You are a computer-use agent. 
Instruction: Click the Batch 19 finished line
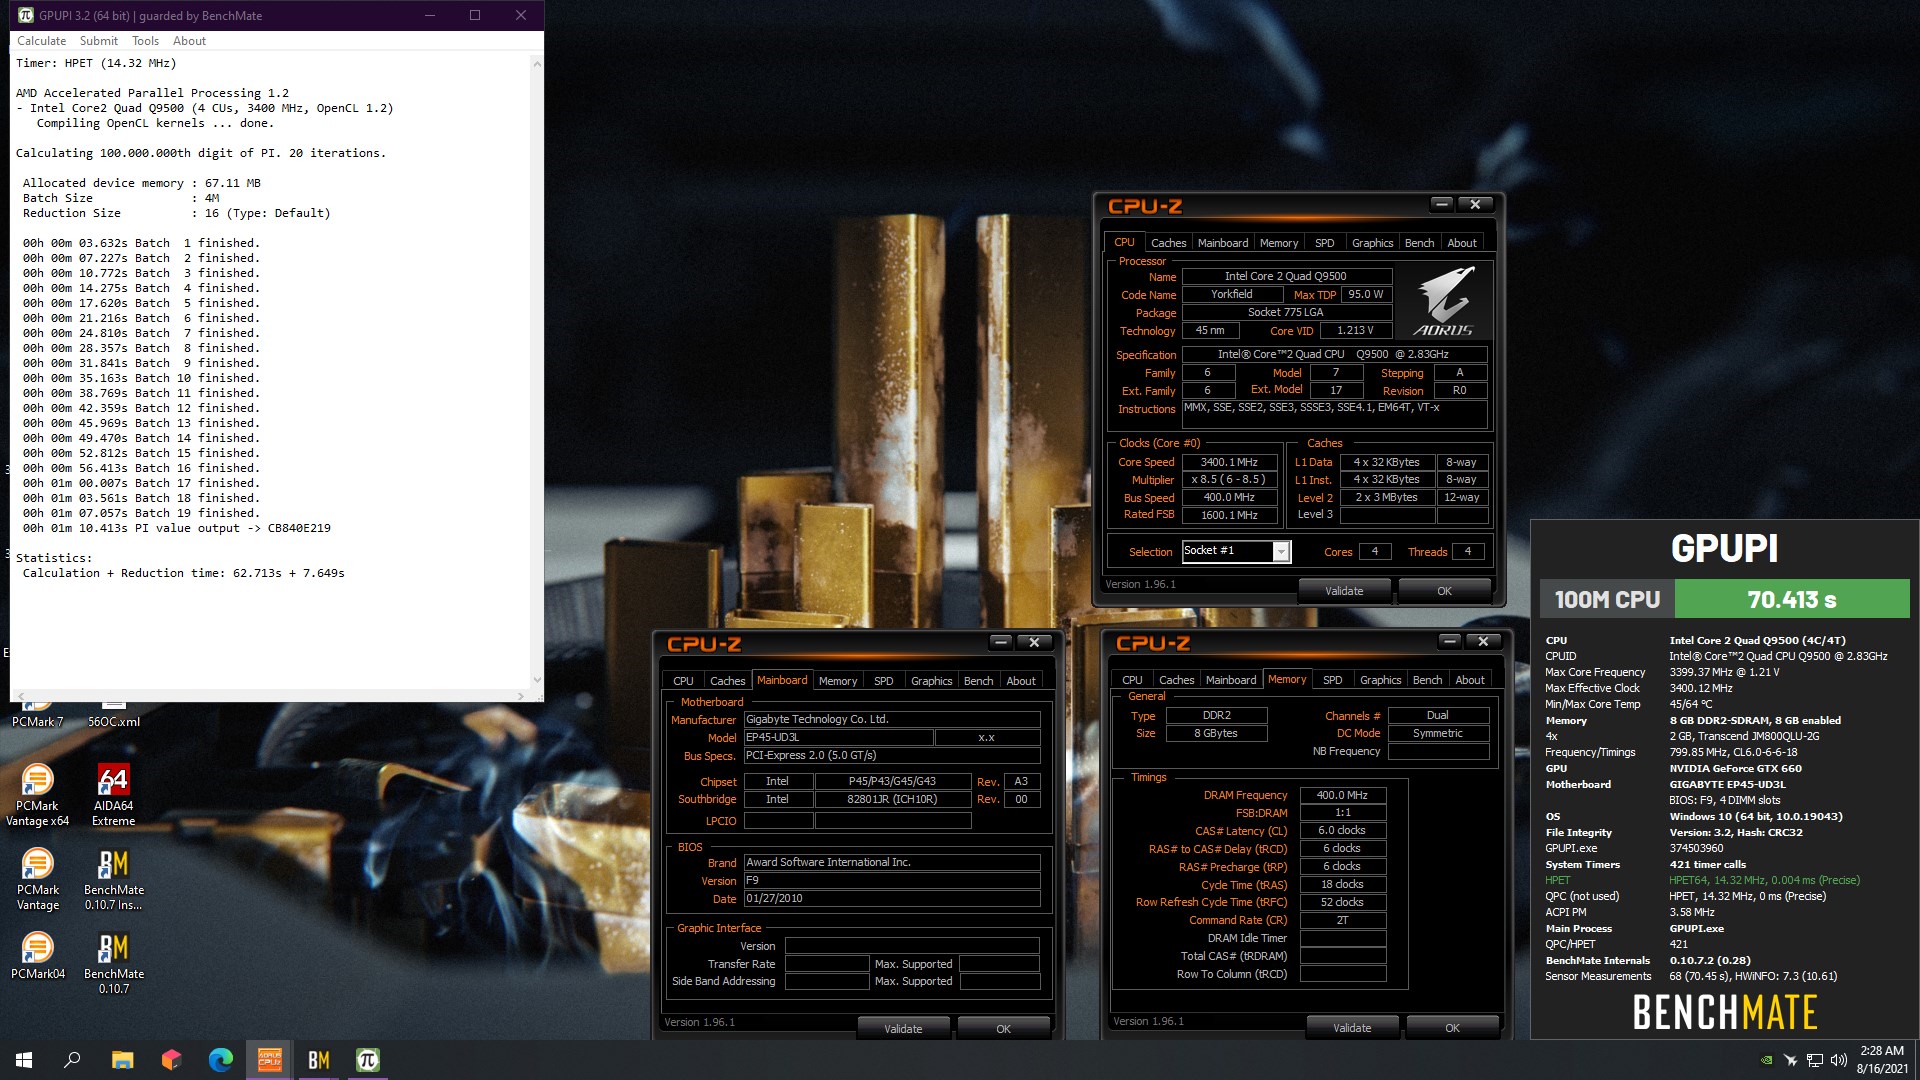click(x=141, y=513)
